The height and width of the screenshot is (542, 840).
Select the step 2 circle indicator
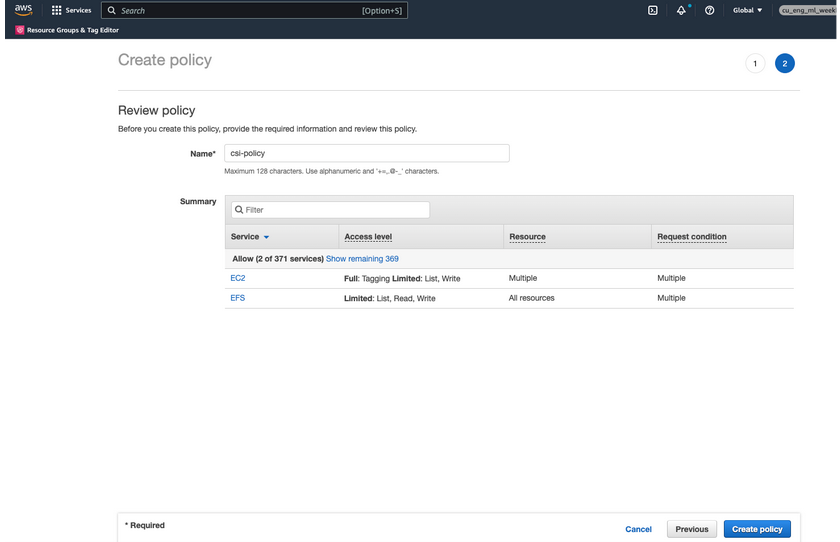pos(785,63)
